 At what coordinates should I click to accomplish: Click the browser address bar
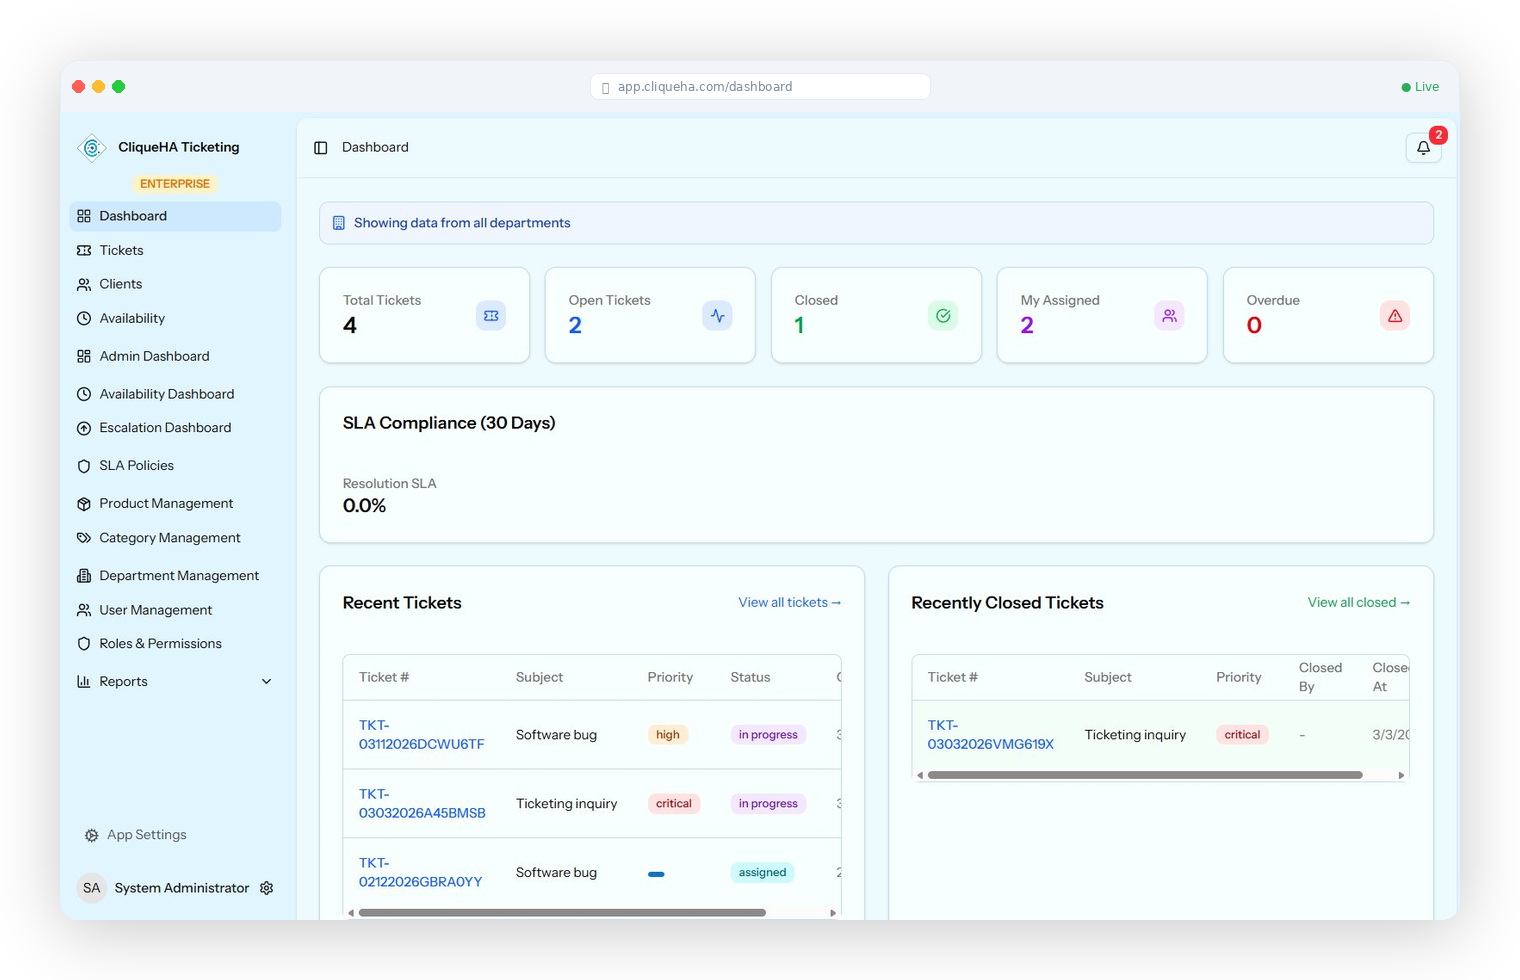click(x=760, y=87)
